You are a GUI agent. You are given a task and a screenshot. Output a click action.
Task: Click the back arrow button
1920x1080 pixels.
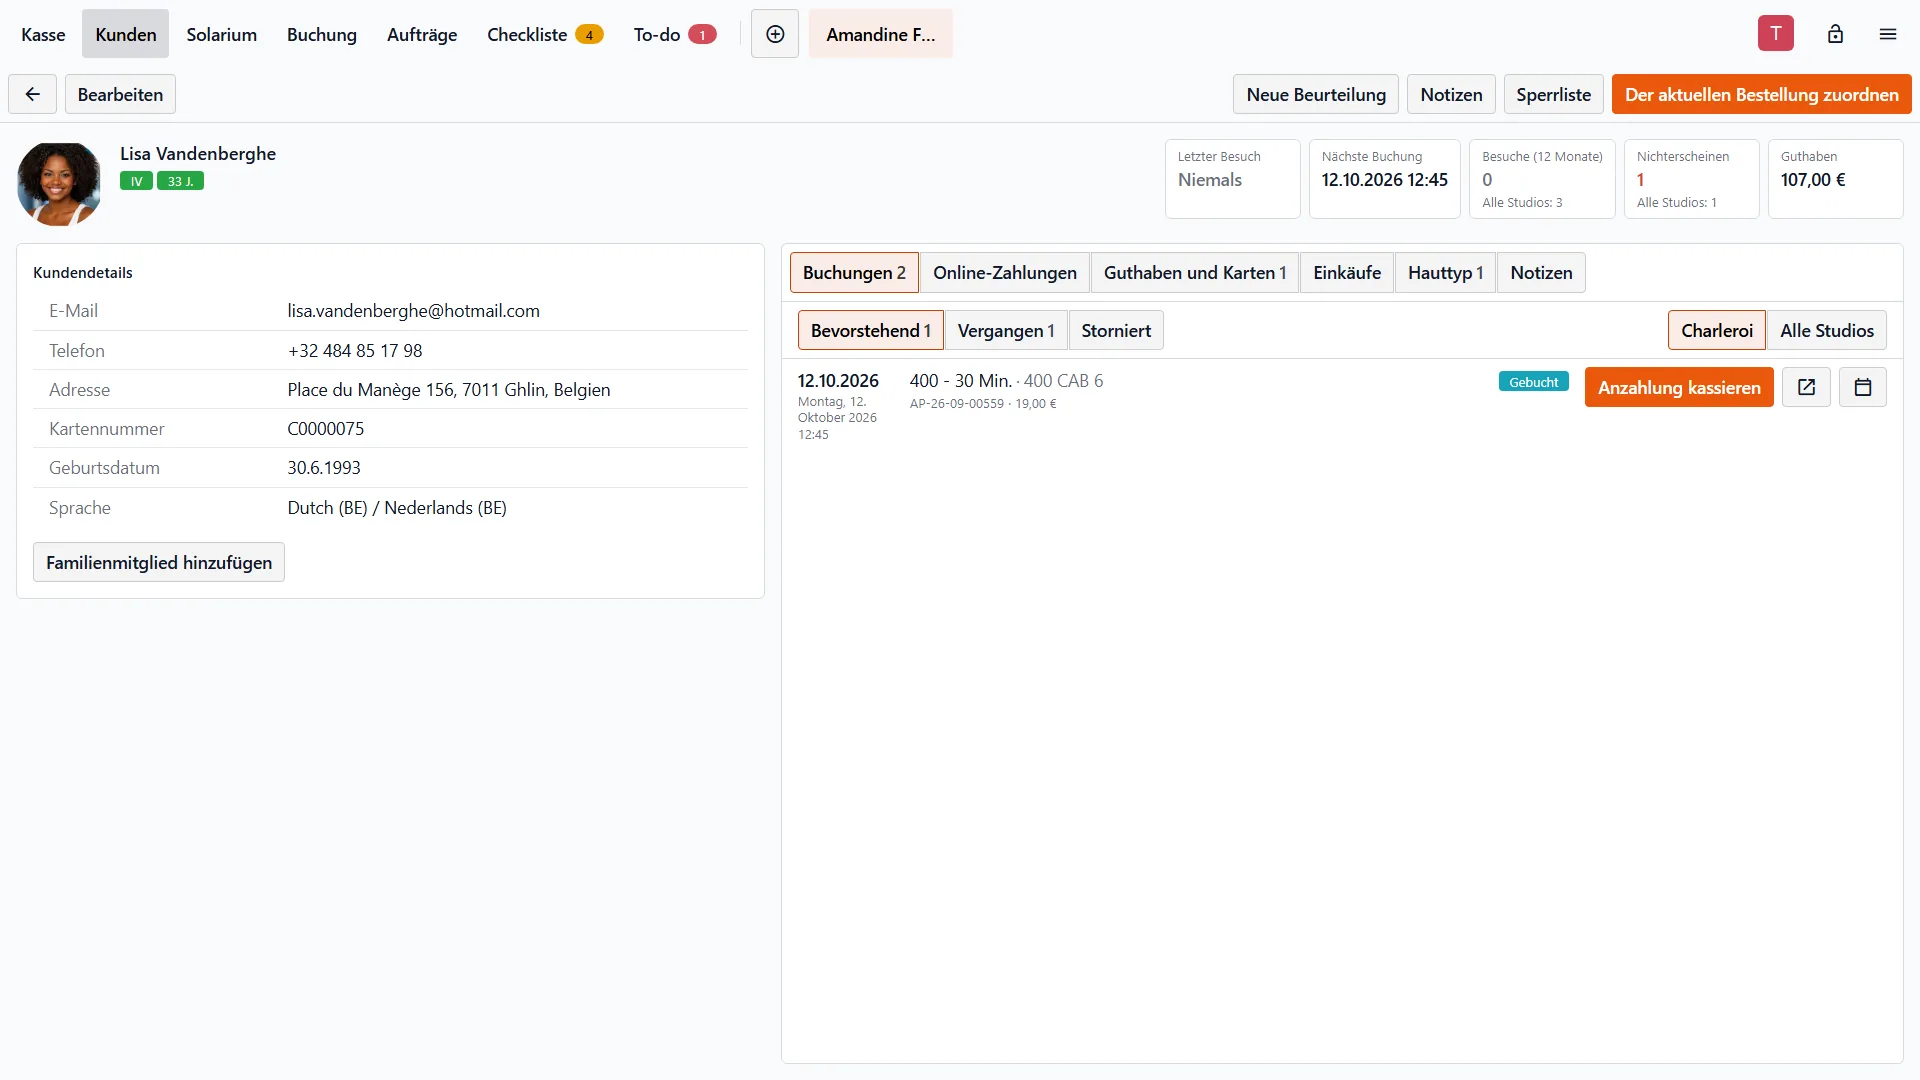pyautogui.click(x=33, y=94)
